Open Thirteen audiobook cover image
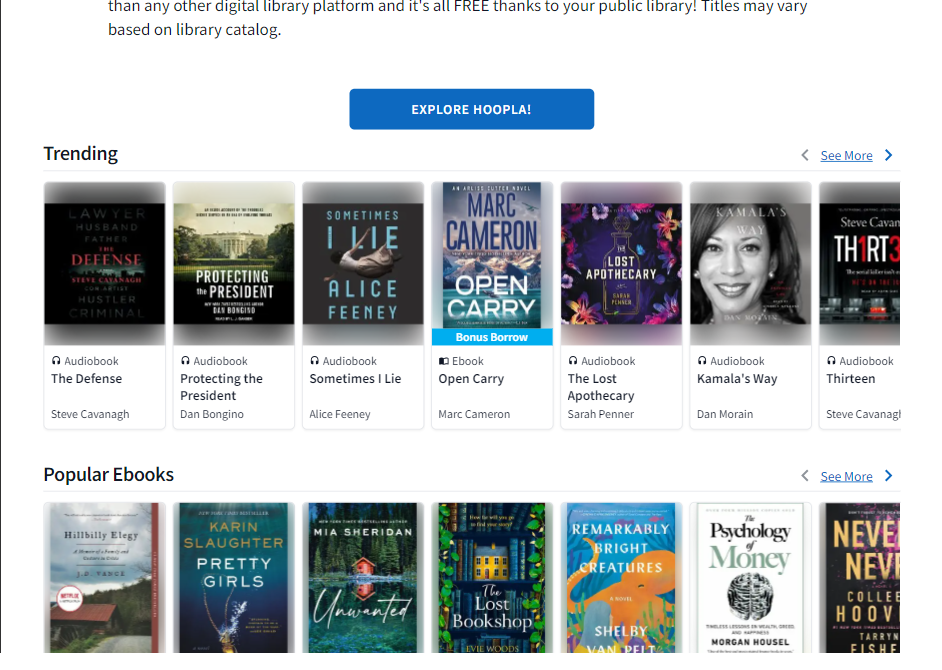 pyautogui.click(x=860, y=264)
